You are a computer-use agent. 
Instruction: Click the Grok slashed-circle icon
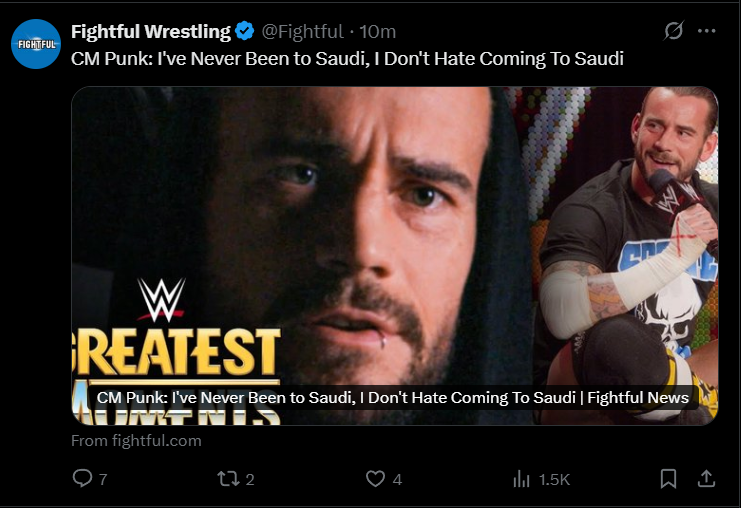pos(674,31)
